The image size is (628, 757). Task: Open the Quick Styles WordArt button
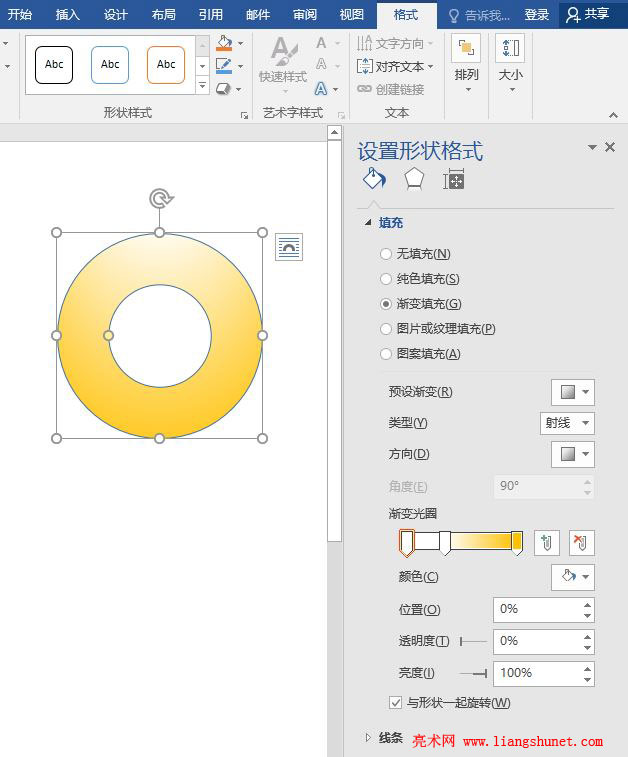tap(283, 65)
